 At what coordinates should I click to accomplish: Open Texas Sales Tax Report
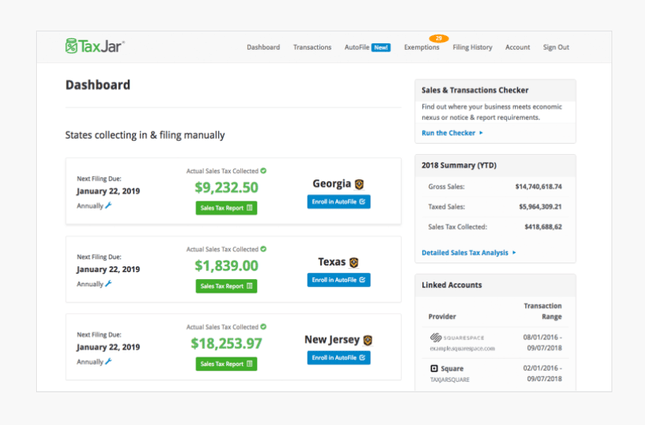click(x=226, y=286)
